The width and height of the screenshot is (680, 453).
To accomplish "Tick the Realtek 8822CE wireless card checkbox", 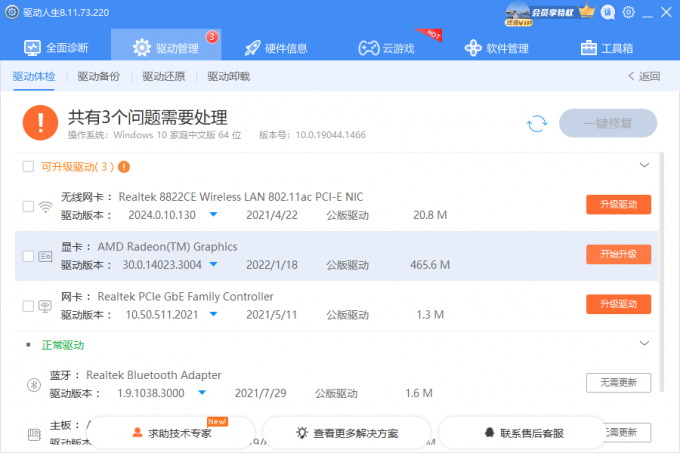I will coord(28,206).
